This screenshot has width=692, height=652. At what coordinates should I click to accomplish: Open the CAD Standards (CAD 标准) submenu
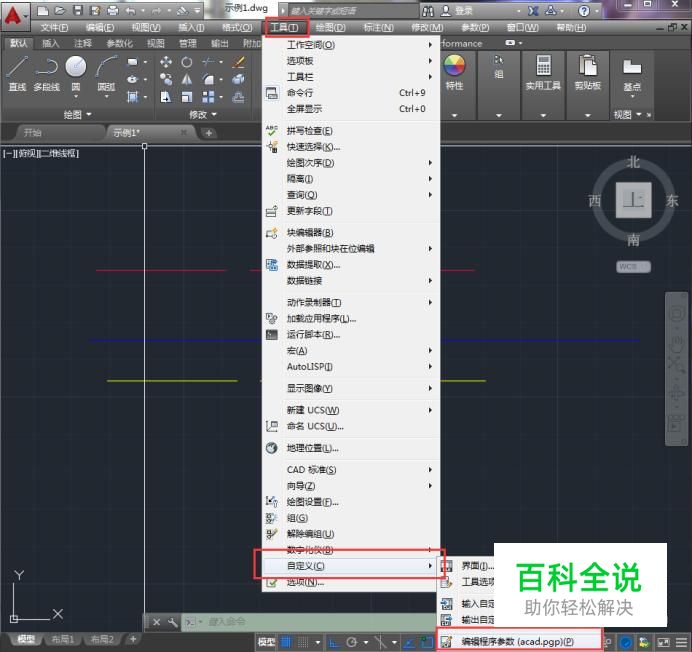coord(351,470)
